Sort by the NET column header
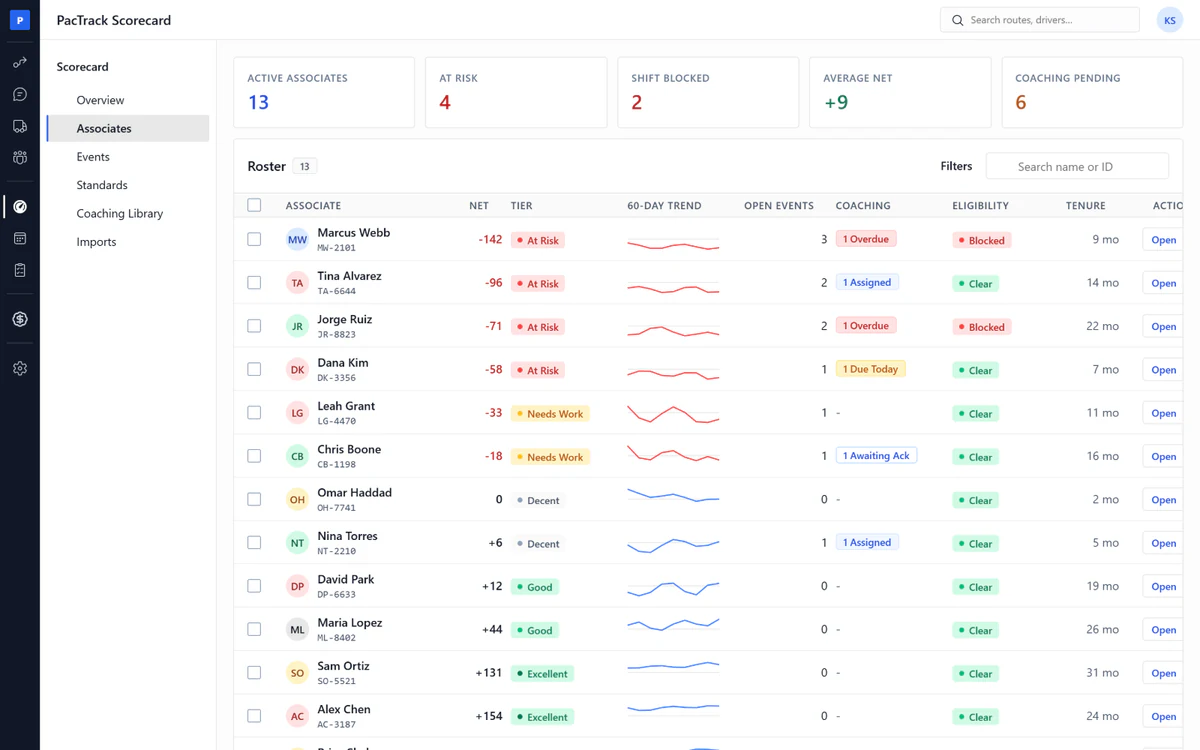The image size is (1200, 750). [479, 206]
